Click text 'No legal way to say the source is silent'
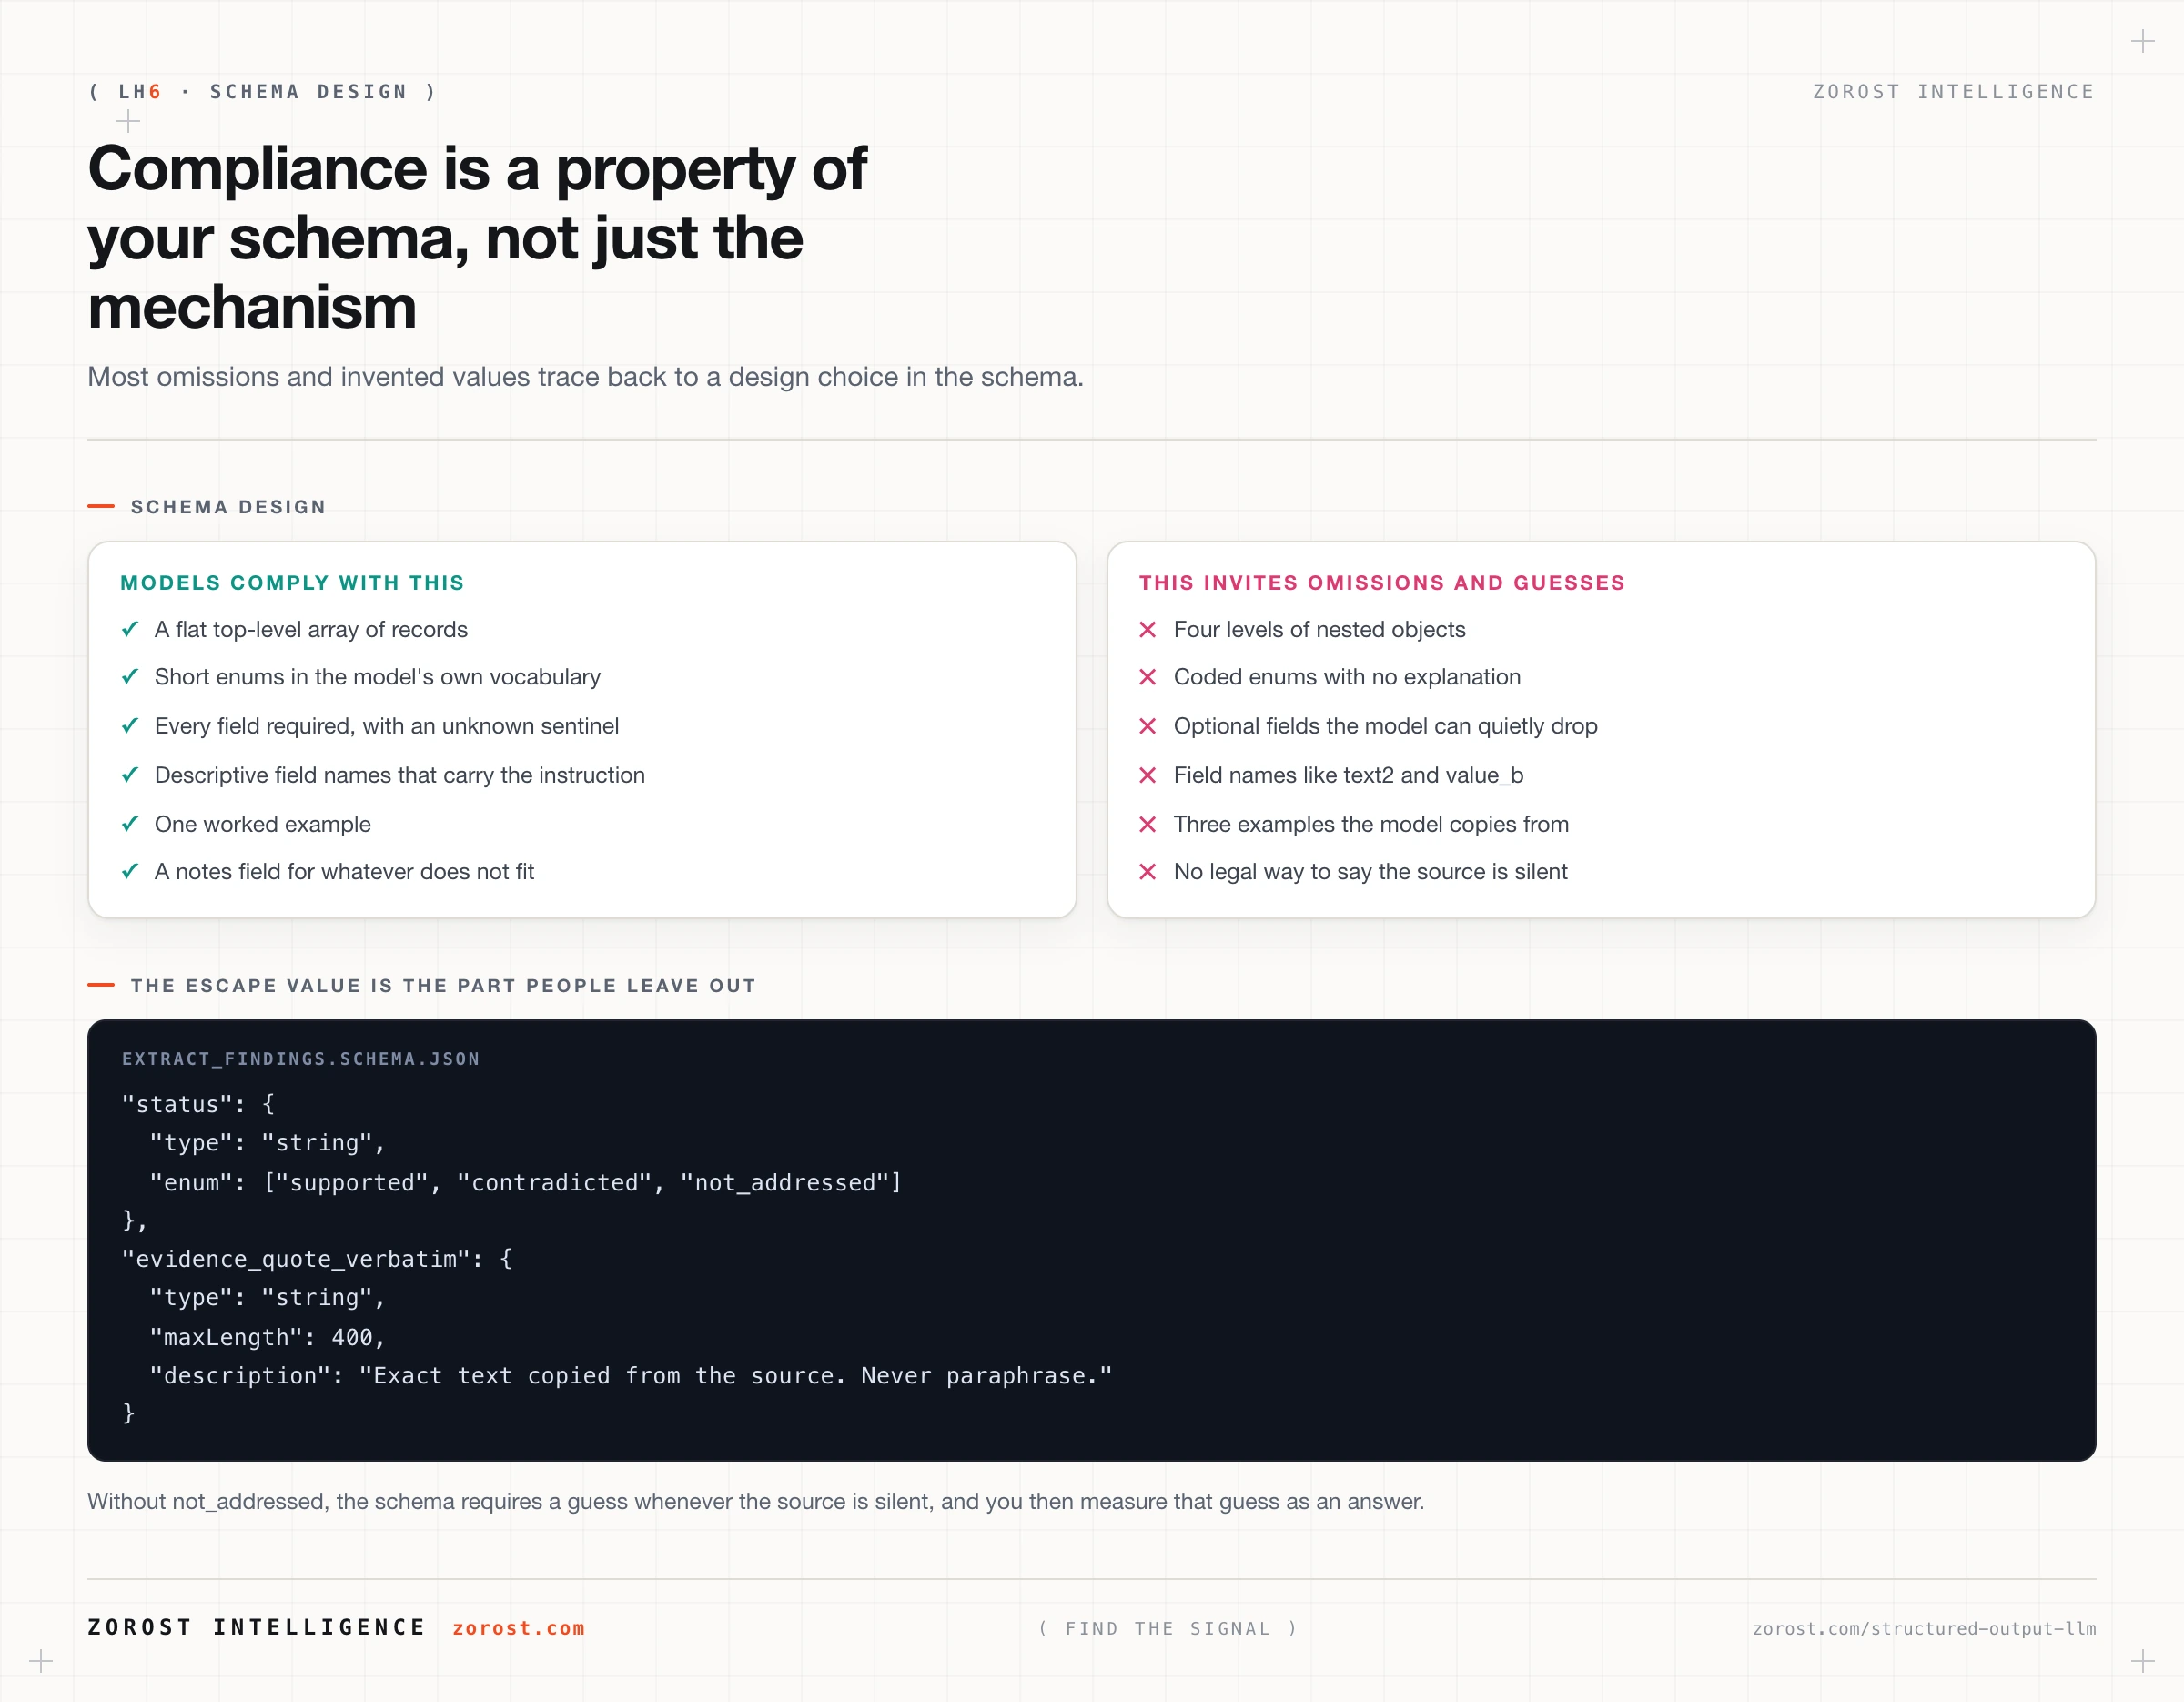Screen dimensions: 2184x1702 tap(1370, 872)
